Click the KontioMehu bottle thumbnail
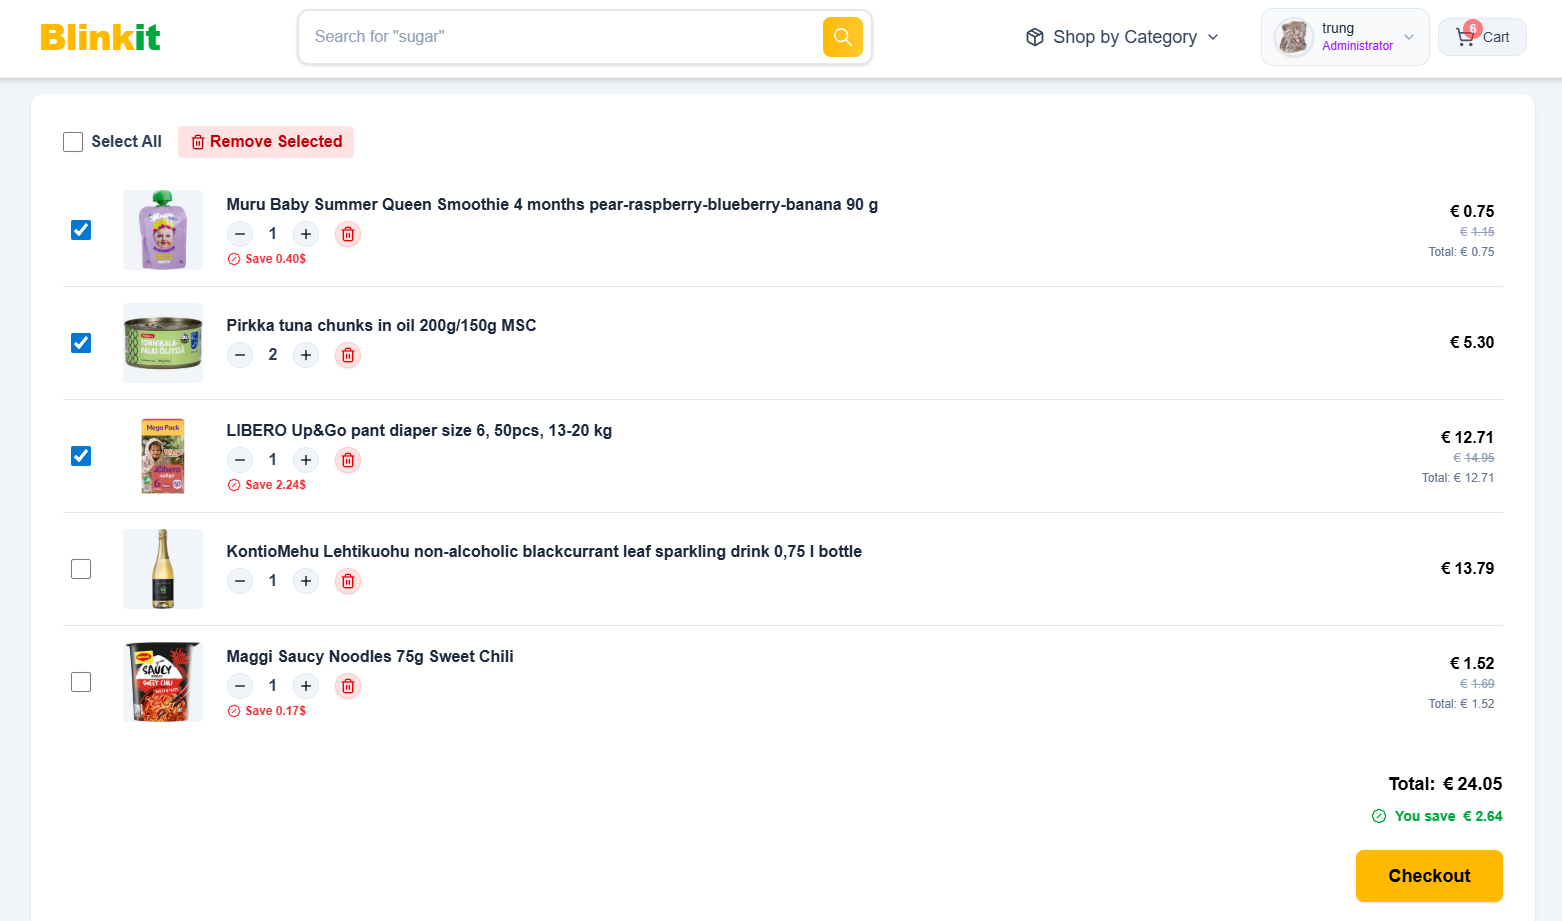The height and width of the screenshot is (921, 1562). click(163, 569)
